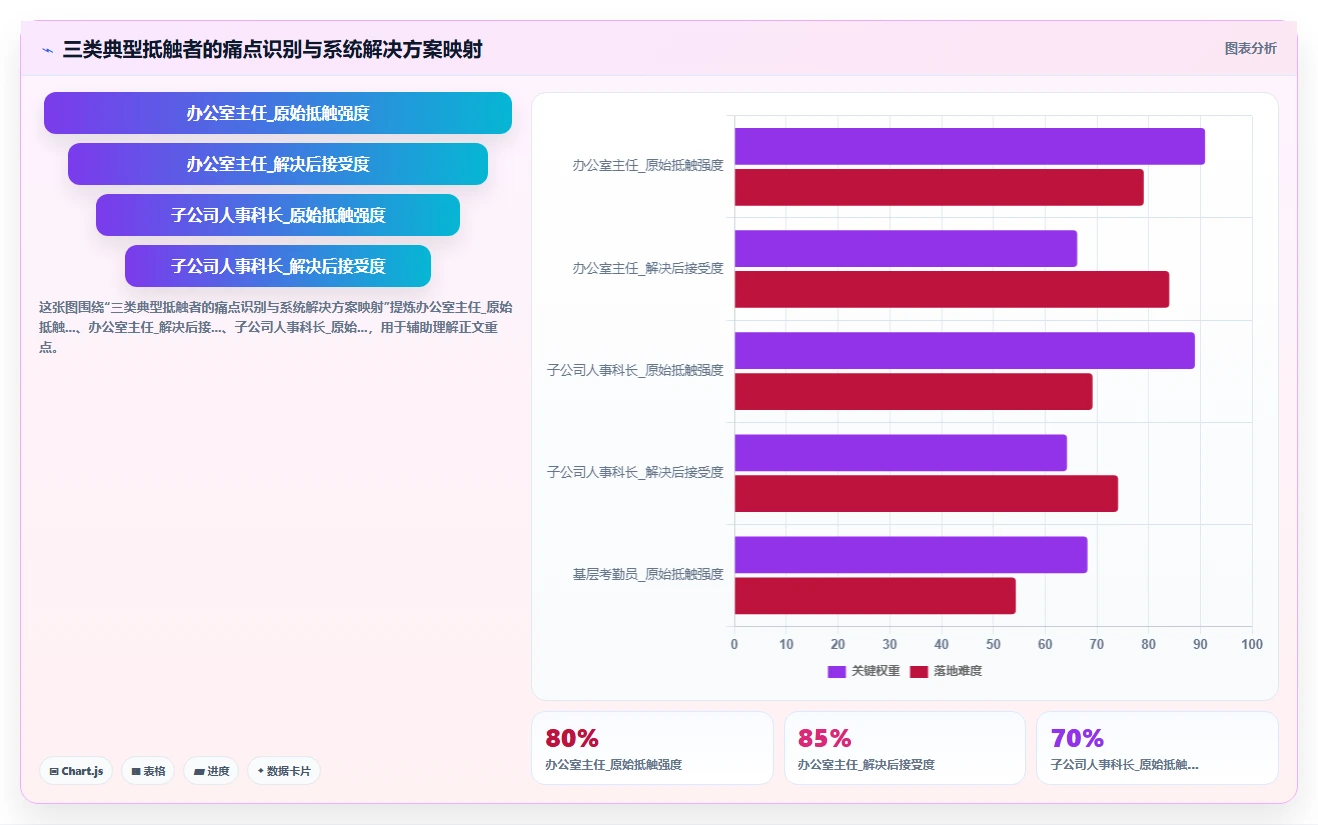Click red bar for 子公司人事科长_解决后接受度
Screen dimensions: 1318x825
point(926,494)
